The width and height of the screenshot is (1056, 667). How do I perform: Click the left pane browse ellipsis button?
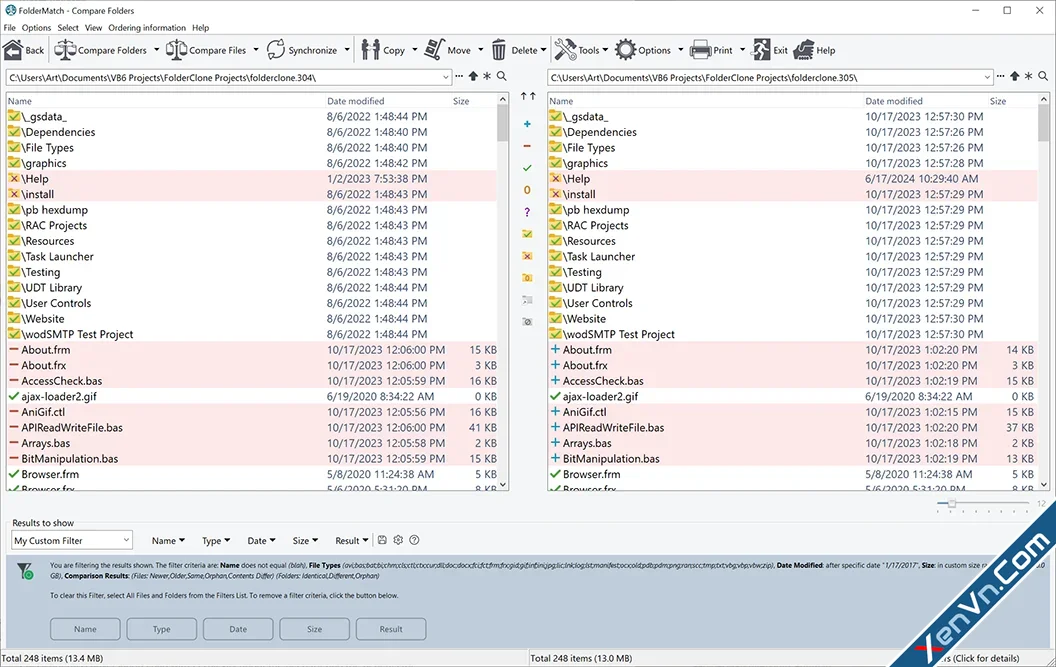pos(459,77)
